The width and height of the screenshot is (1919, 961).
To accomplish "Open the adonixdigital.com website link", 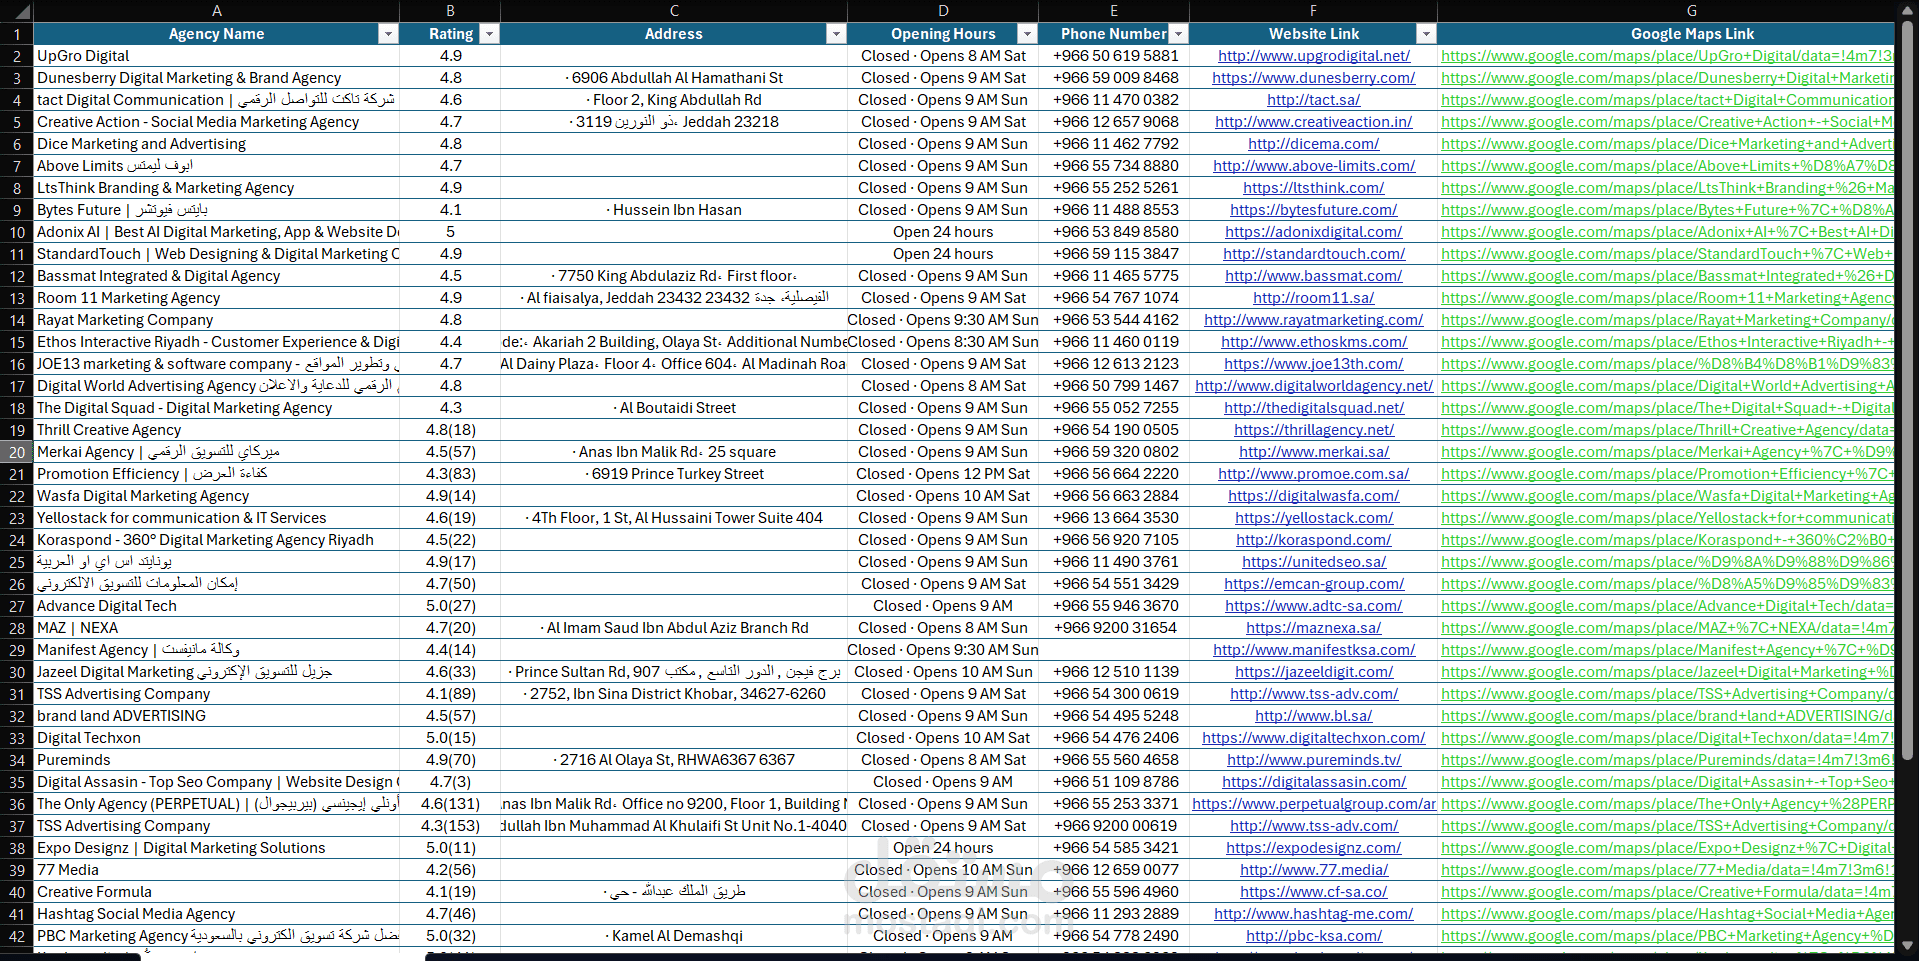I will point(1314,232).
